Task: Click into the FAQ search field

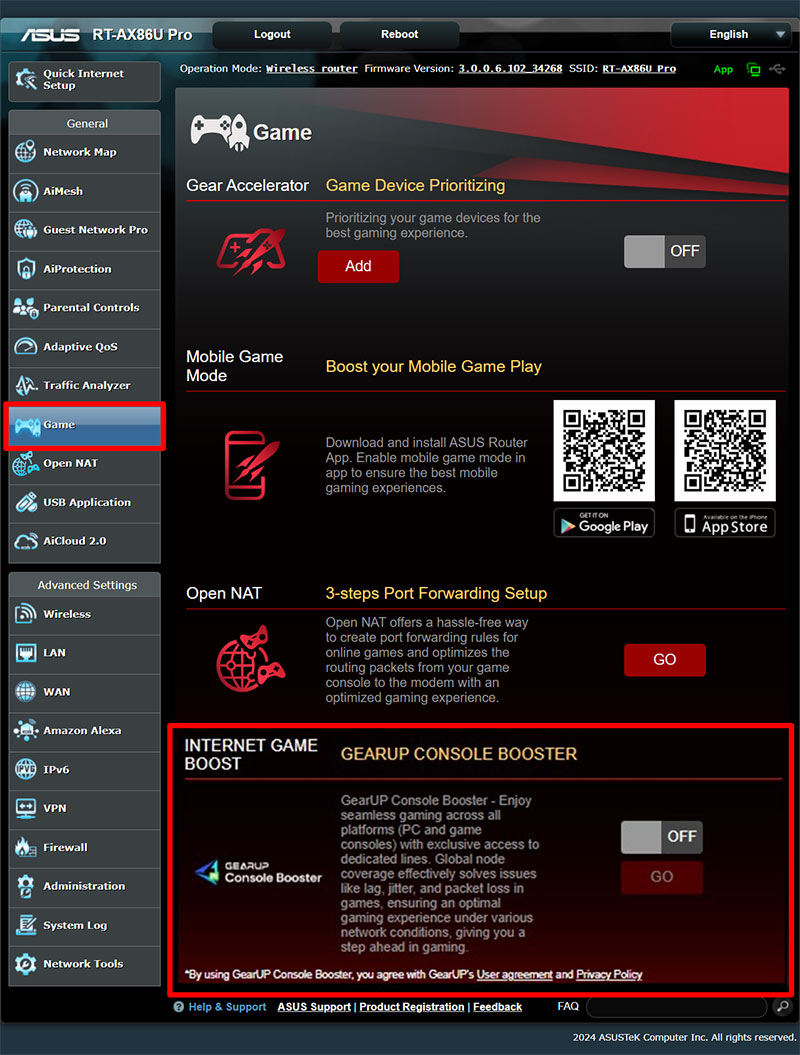Action: click(x=676, y=1007)
